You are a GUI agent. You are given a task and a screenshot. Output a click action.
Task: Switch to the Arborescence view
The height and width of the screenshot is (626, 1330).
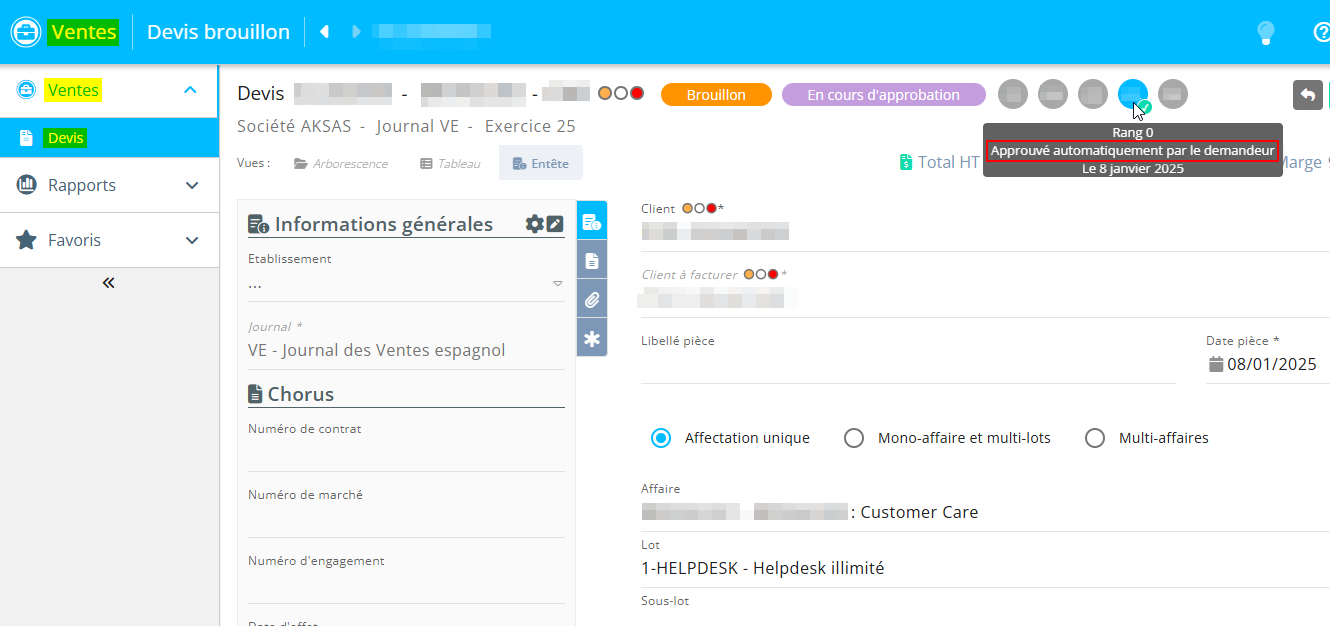point(340,163)
